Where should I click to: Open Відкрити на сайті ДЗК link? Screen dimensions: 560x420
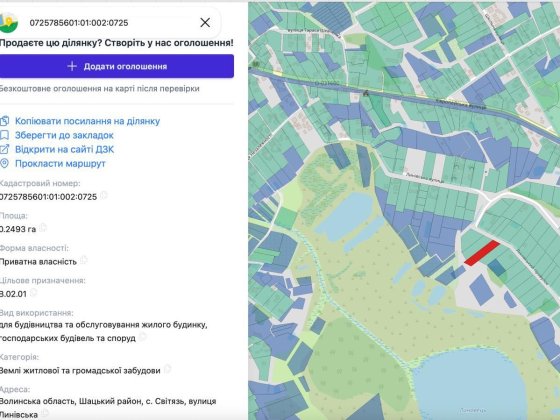point(64,149)
